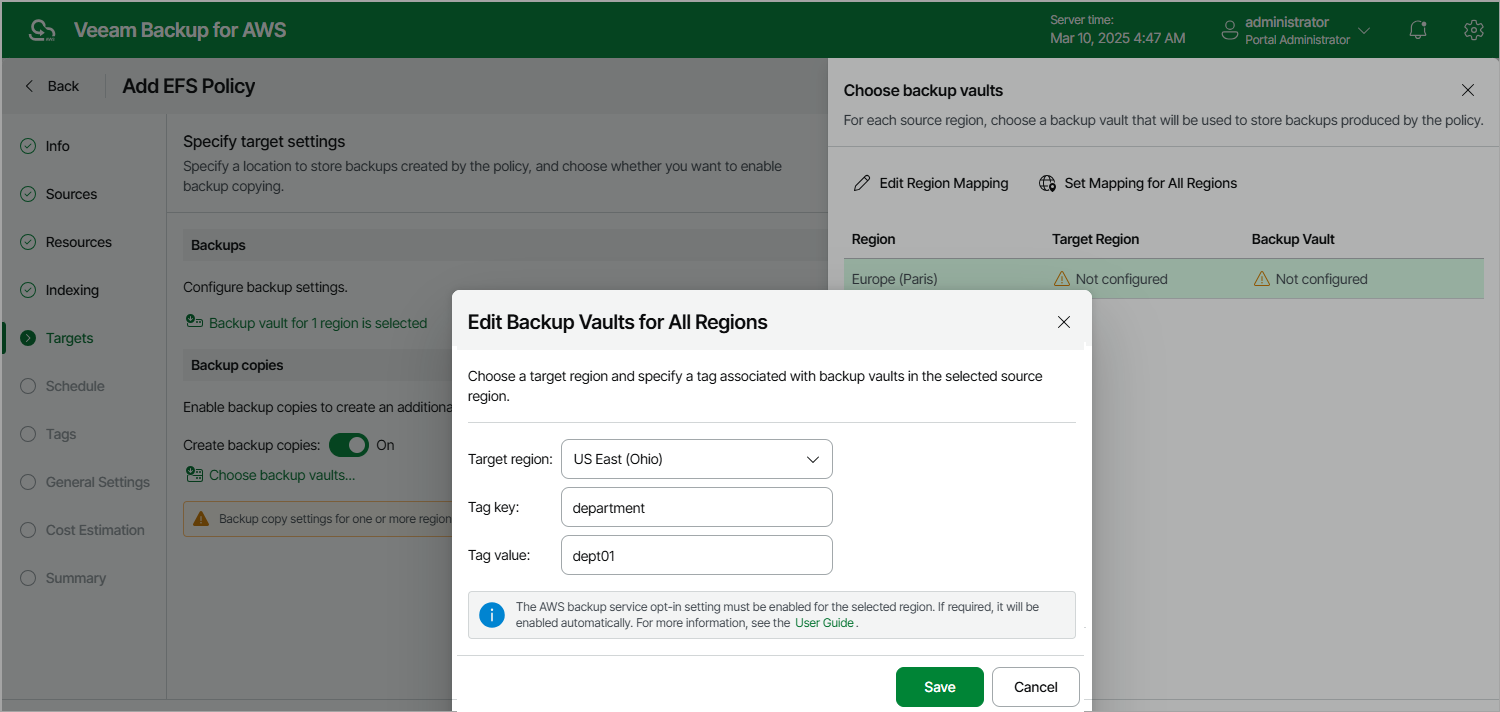The image size is (1500, 712).
Task: Open the notifications bell icon
Action: (x=1418, y=30)
